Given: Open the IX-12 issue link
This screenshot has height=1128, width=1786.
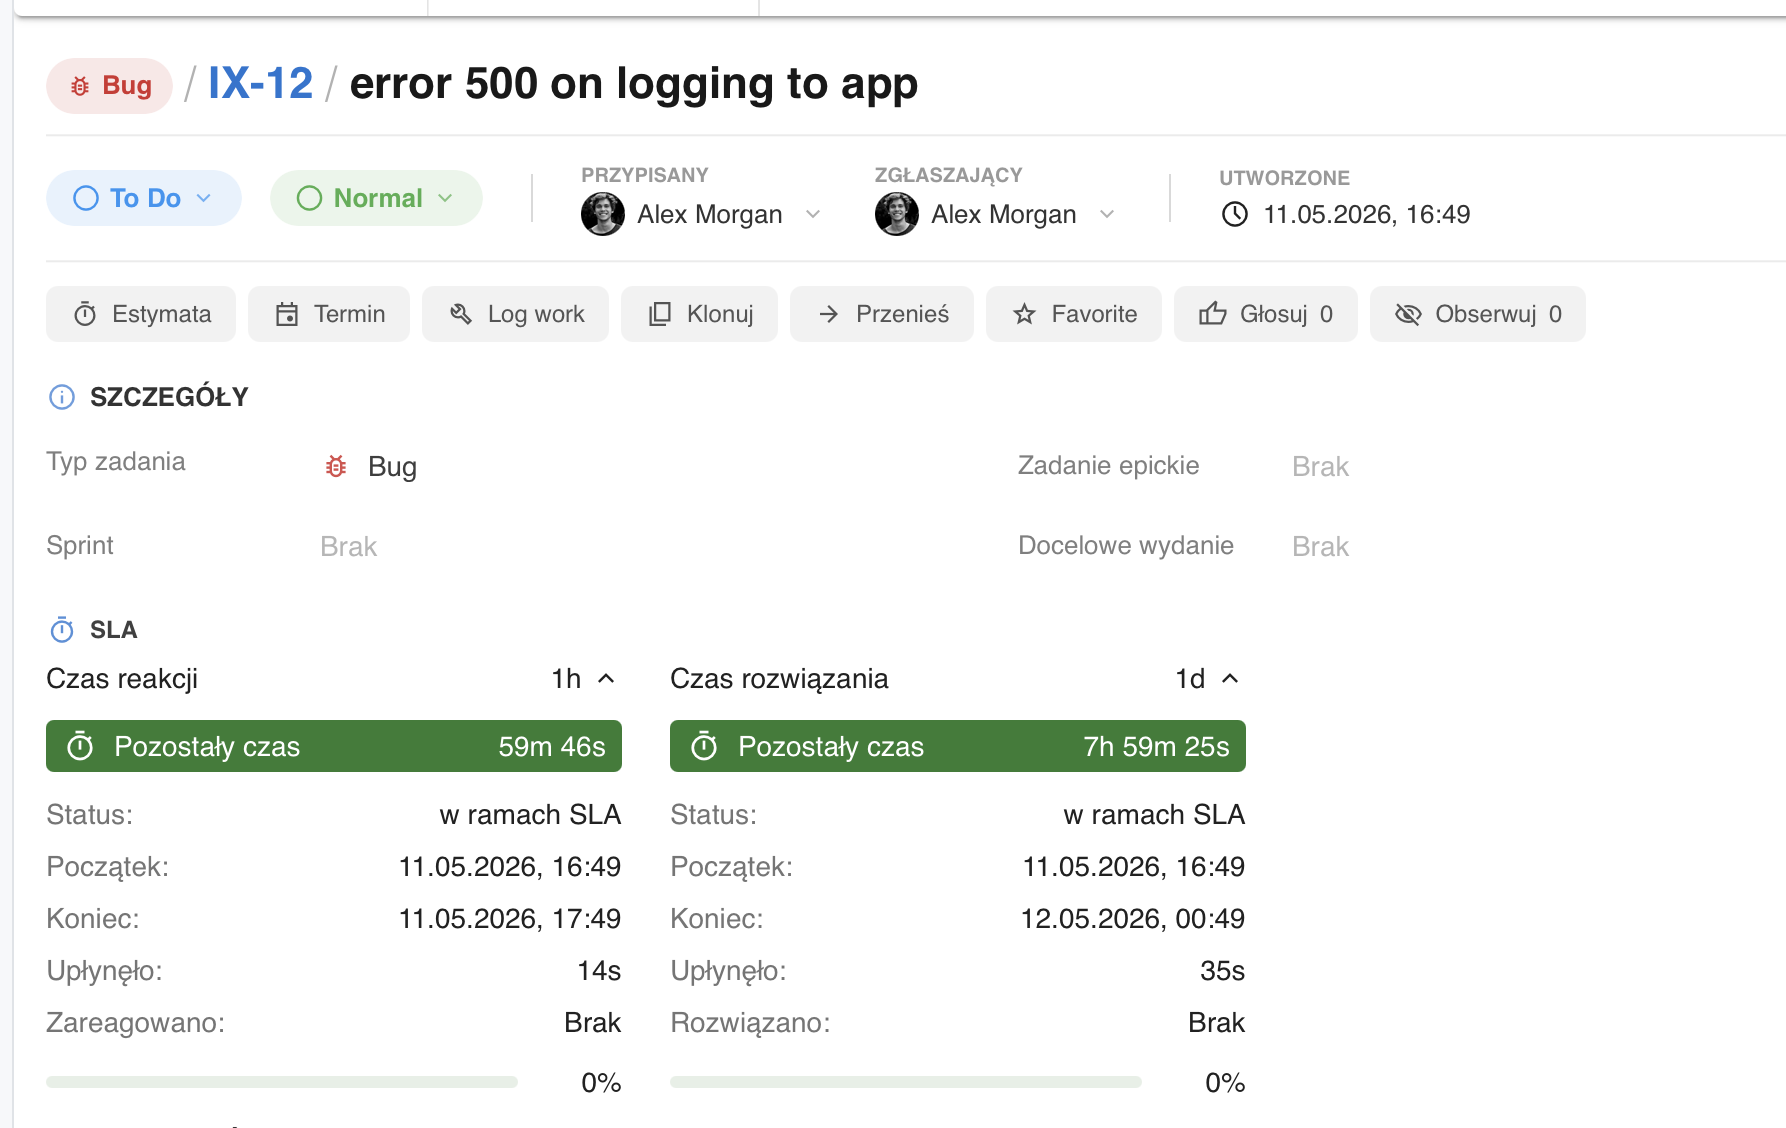Looking at the screenshot, I should [260, 83].
